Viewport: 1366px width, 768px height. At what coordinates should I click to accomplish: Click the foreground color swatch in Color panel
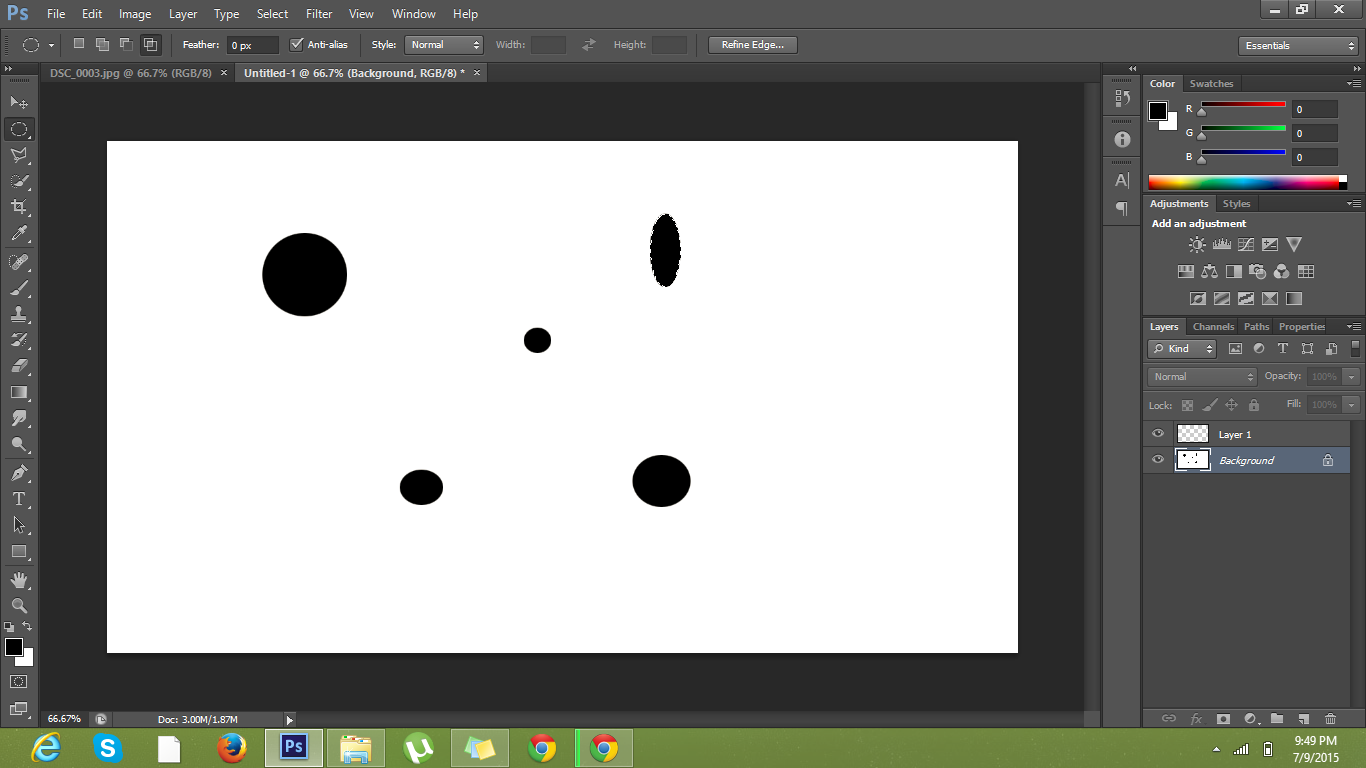pyautogui.click(x=1158, y=110)
